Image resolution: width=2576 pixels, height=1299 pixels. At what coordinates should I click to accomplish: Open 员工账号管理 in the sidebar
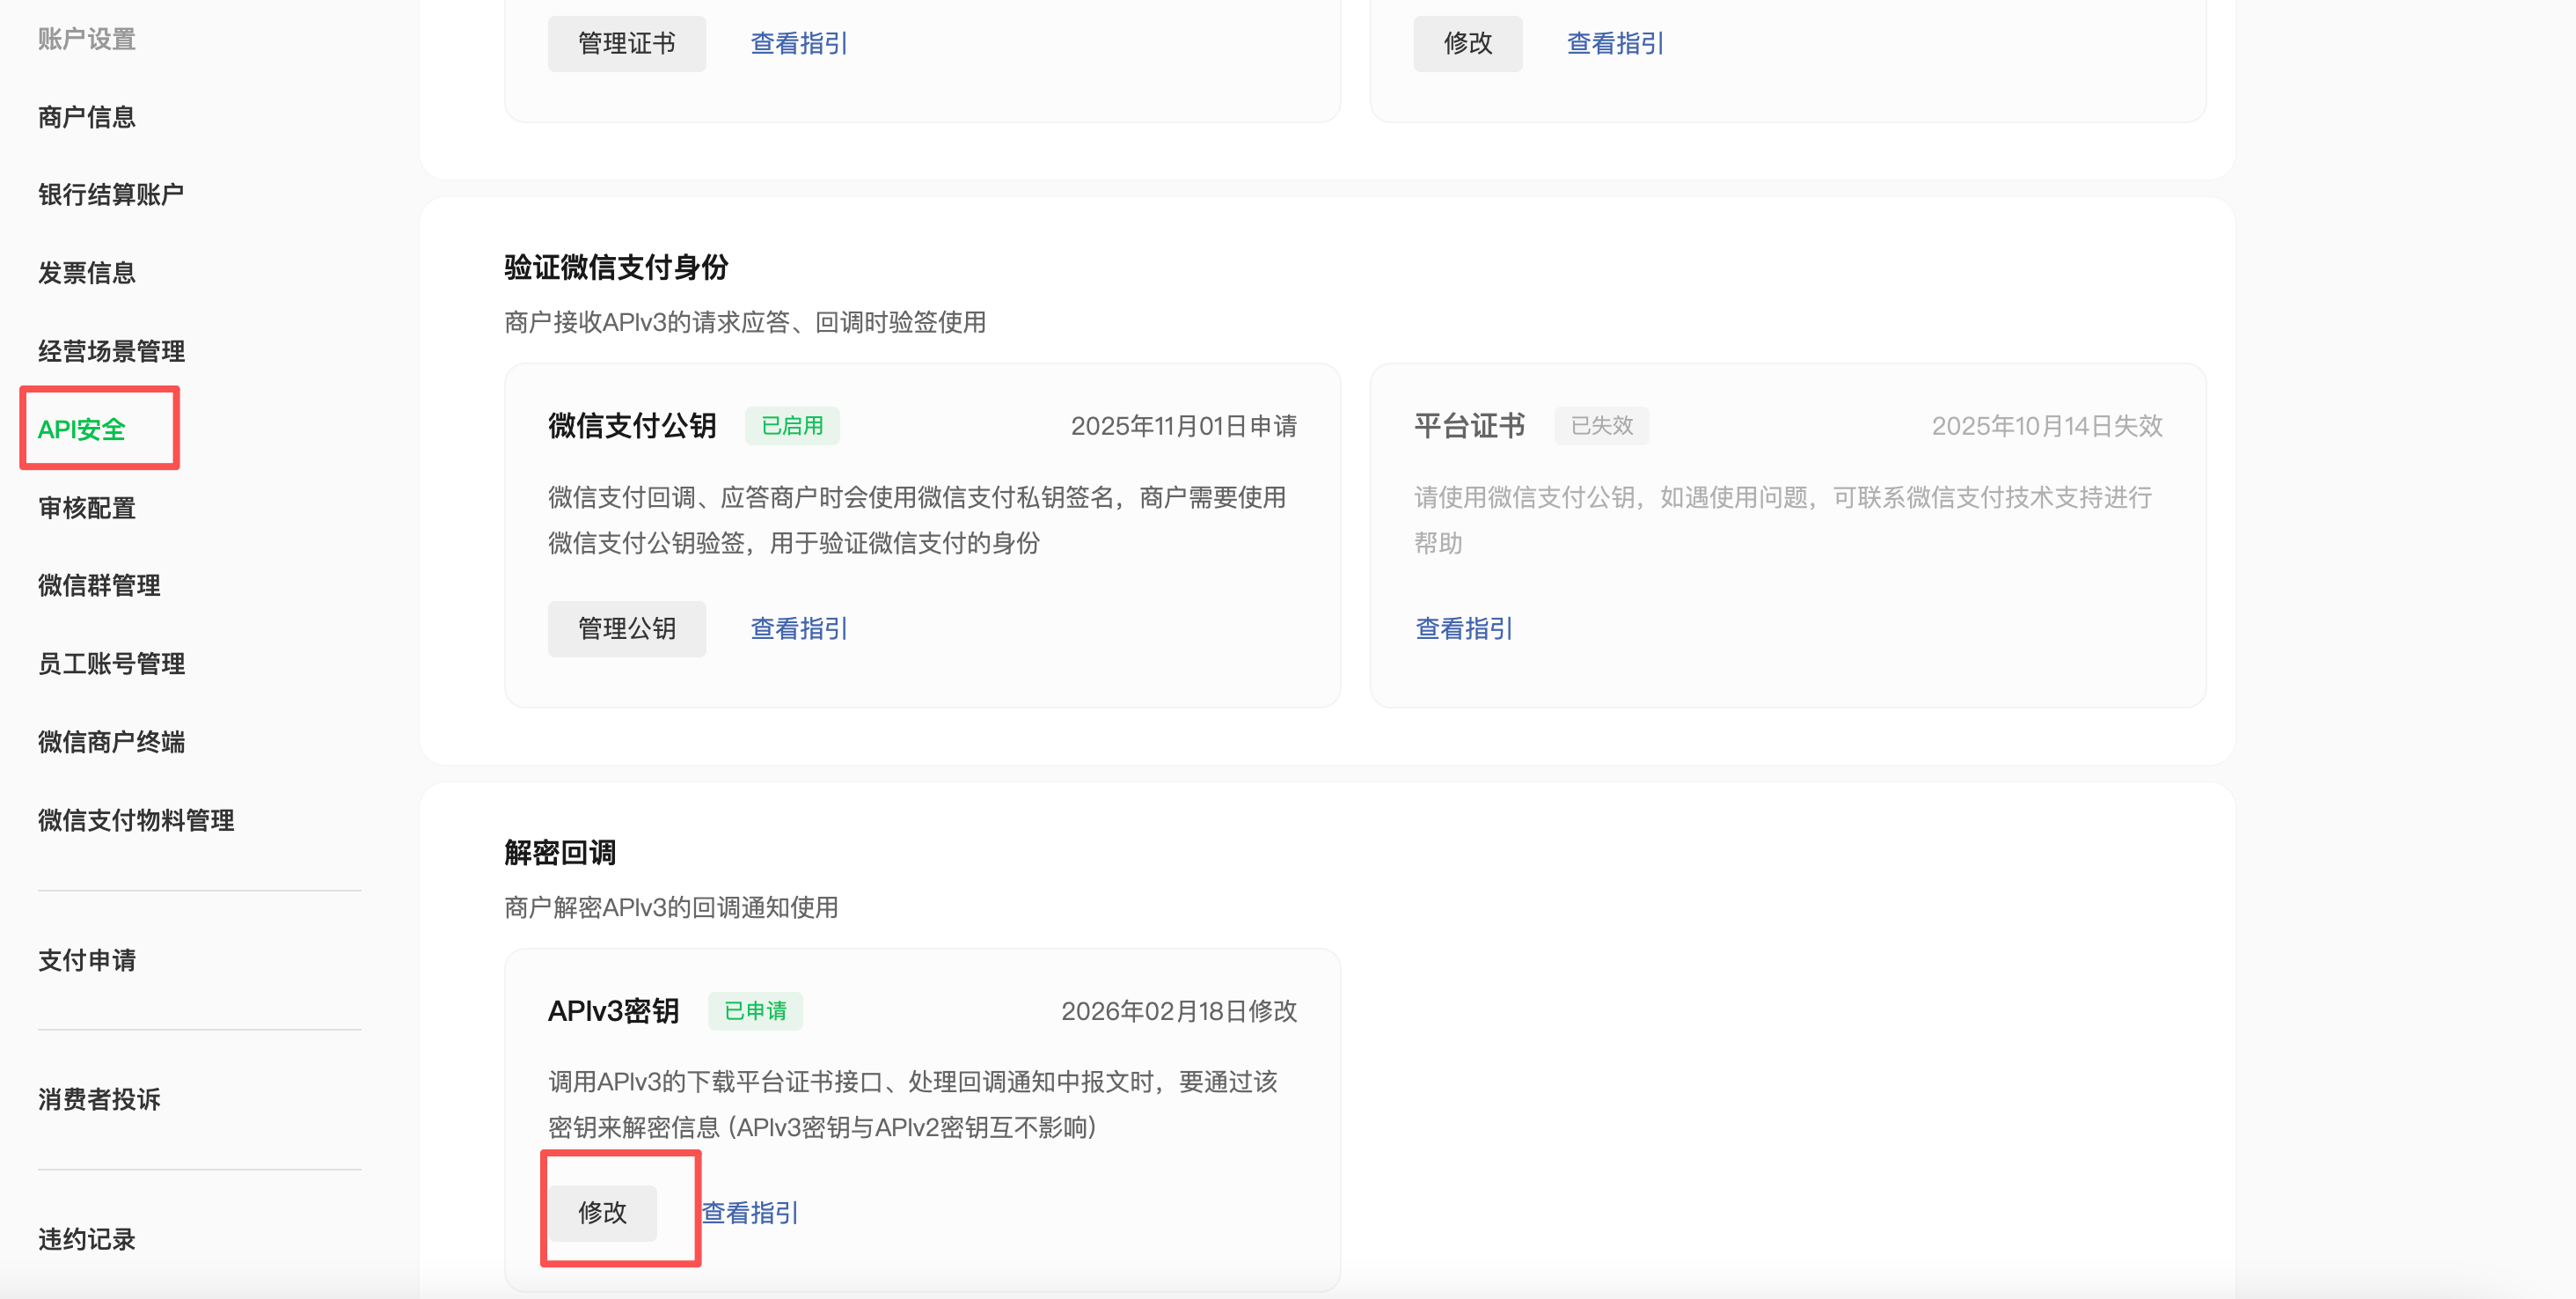click(x=111, y=664)
